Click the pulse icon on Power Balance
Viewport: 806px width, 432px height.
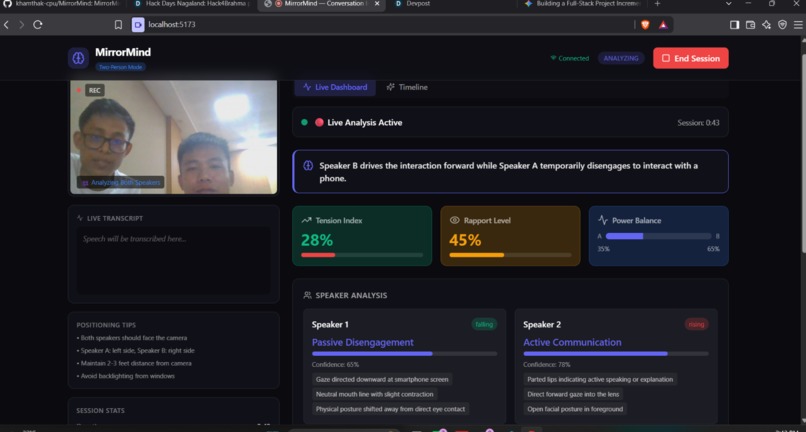pos(603,220)
